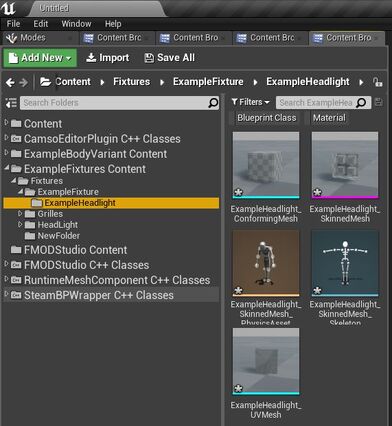Click the FMODStudio Content folder icon
This screenshot has height=426, width=392.
(16, 250)
